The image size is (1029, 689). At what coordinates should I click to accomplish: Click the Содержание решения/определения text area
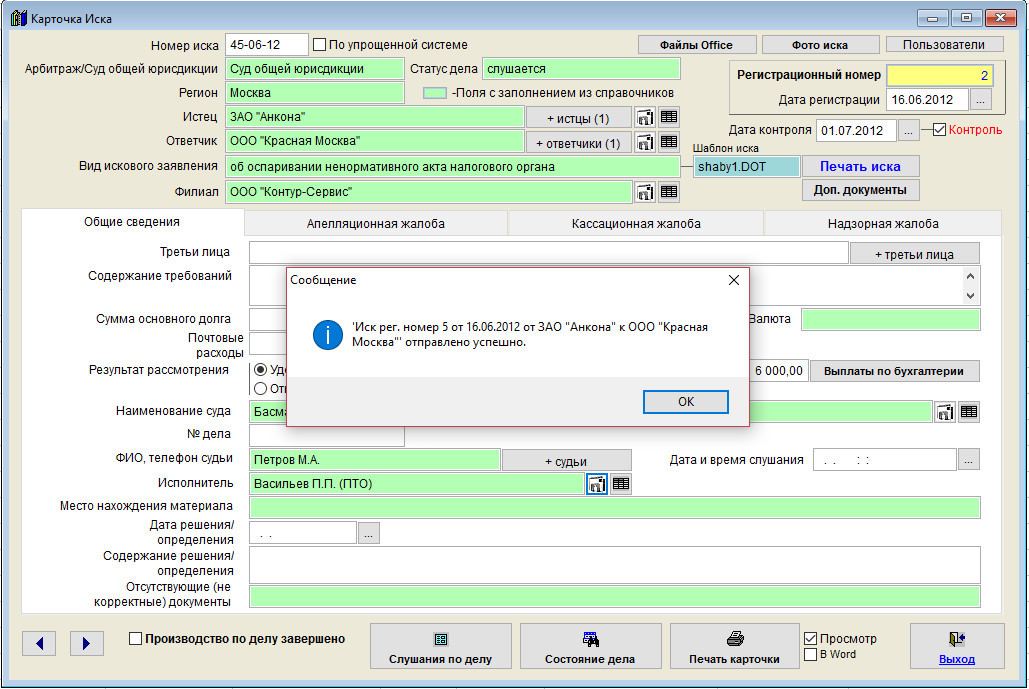point(615,565)
